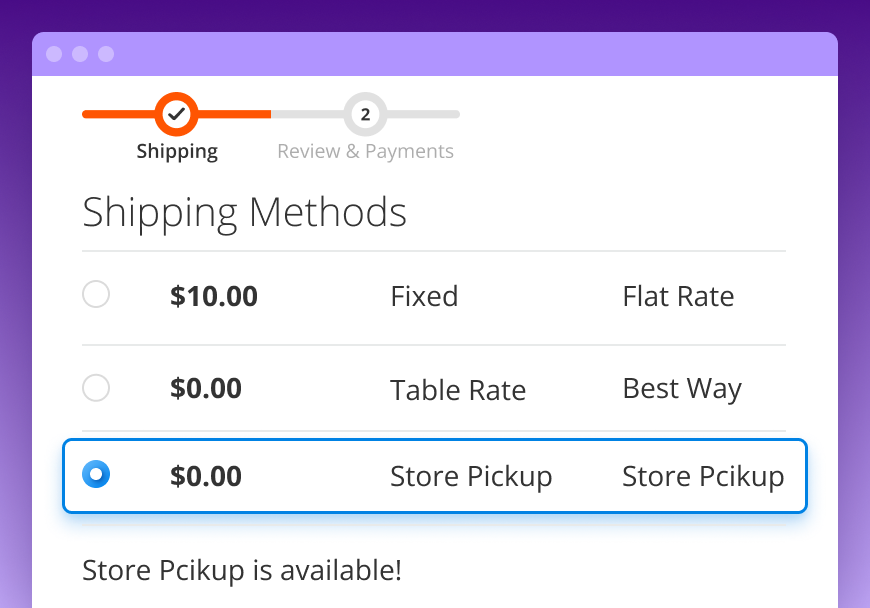Click the highlighted Store Pickup row

click(434, 477)
